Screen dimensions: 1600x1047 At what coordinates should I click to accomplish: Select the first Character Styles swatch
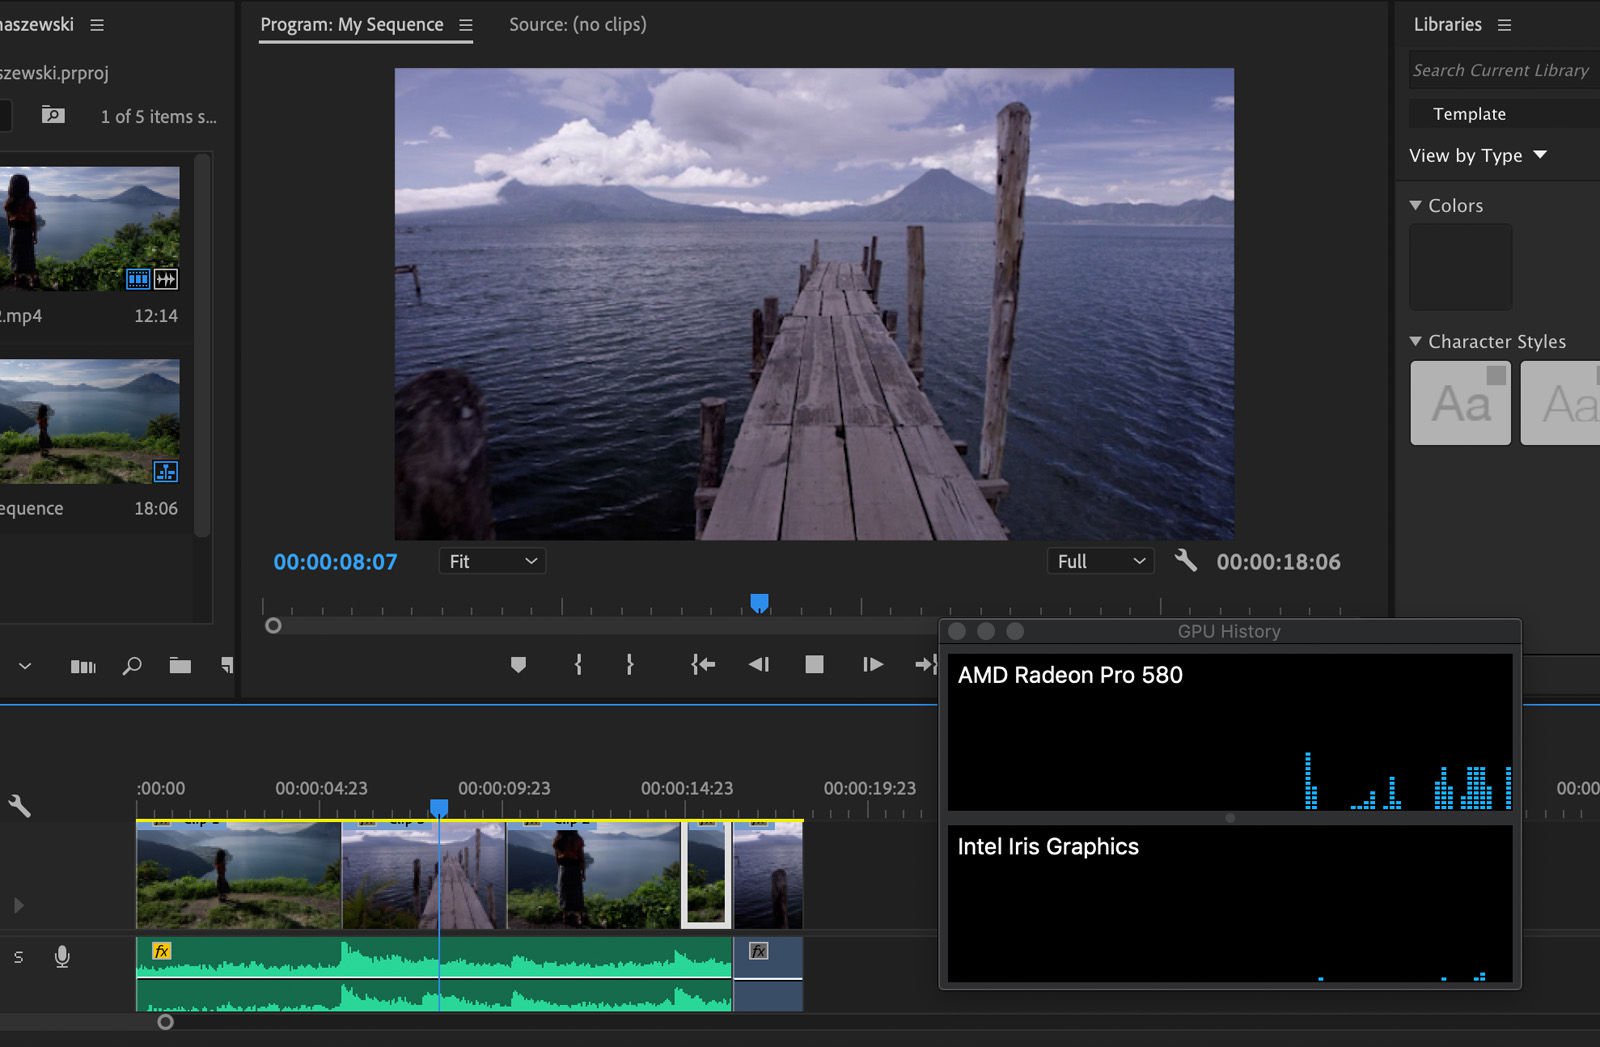click(1460, 402)
